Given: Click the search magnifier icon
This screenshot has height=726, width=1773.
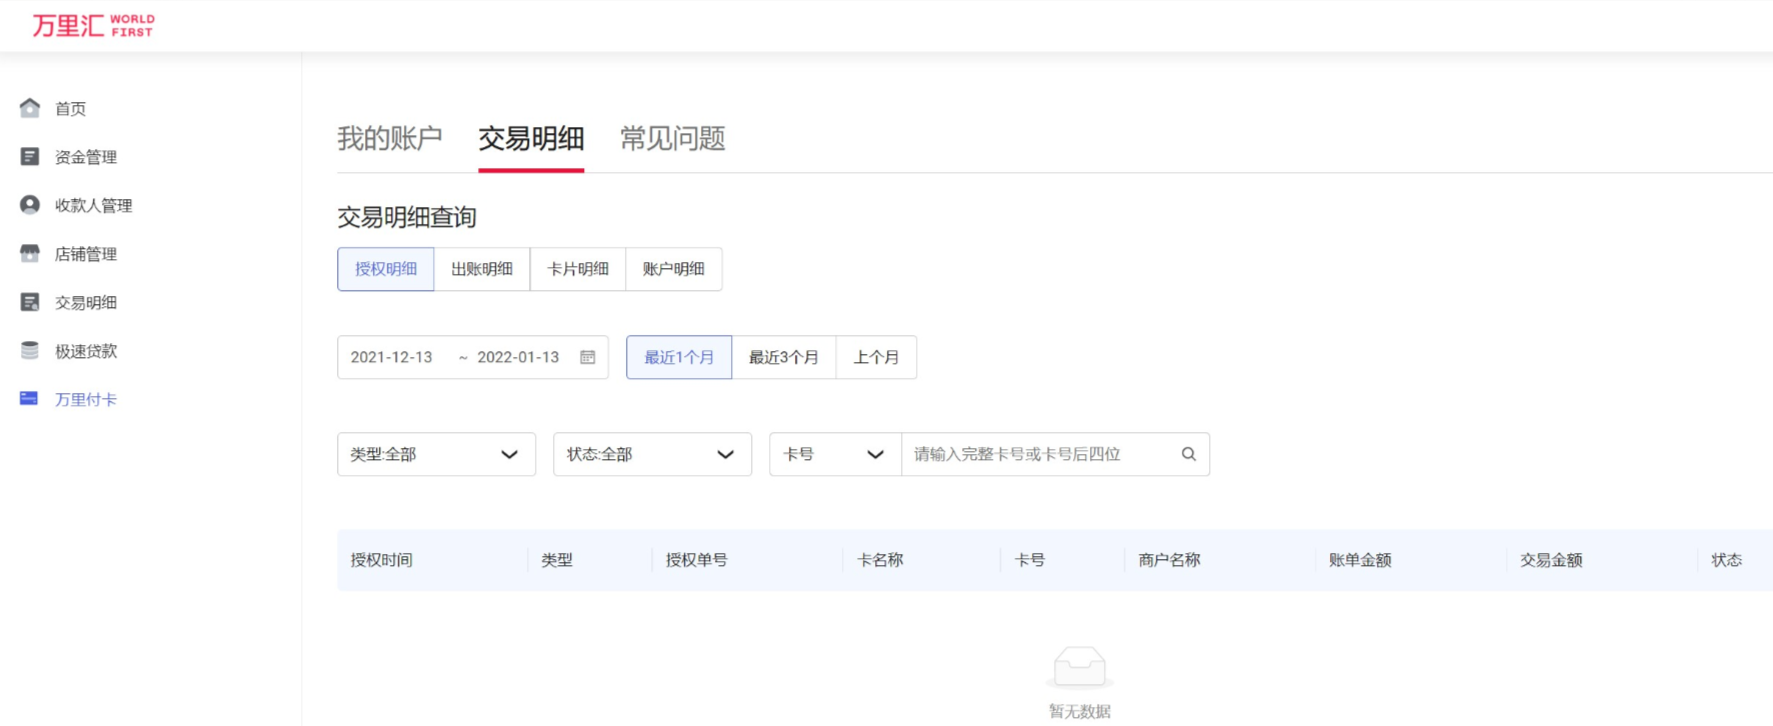Looking at the screenshot, I should pos(1188,454).
